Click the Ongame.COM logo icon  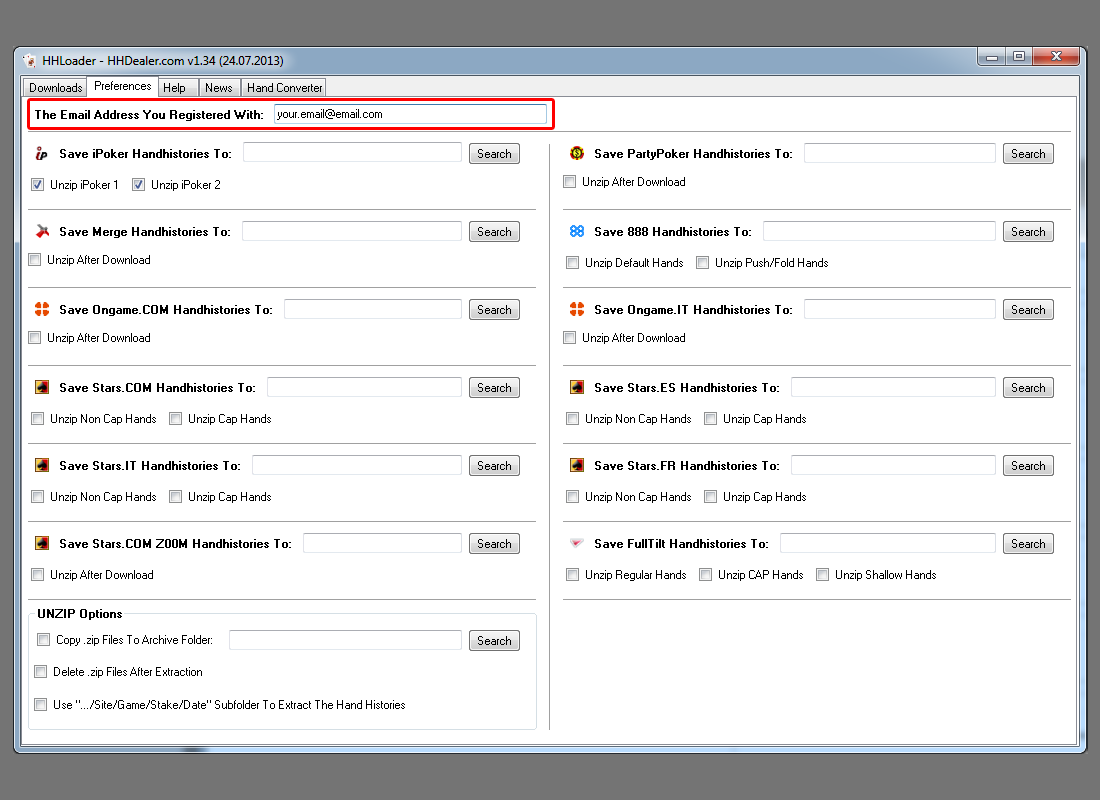[x=41, y=310]
